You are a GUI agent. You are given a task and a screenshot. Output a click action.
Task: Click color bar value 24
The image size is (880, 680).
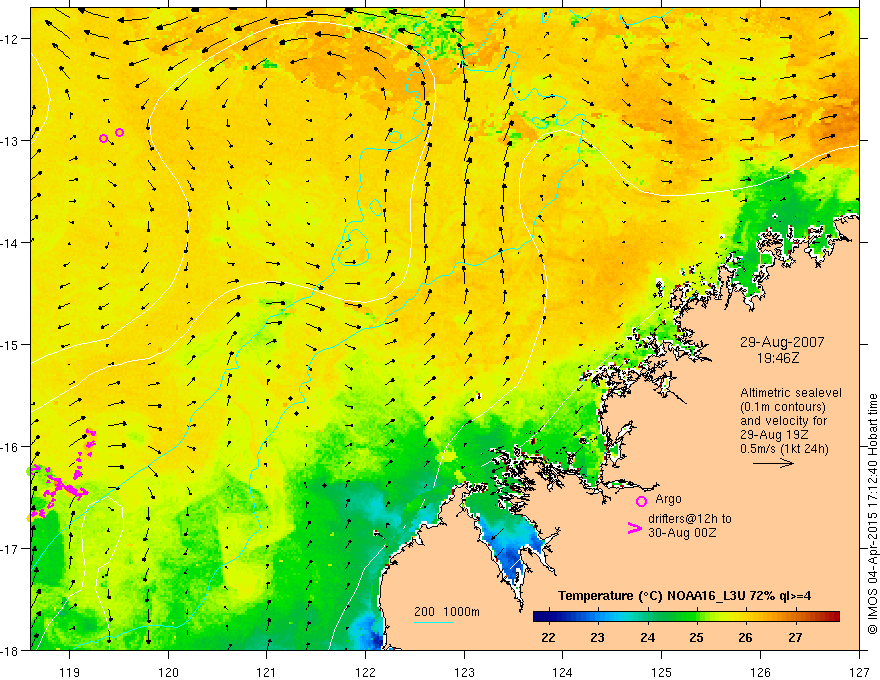point(647,638)
